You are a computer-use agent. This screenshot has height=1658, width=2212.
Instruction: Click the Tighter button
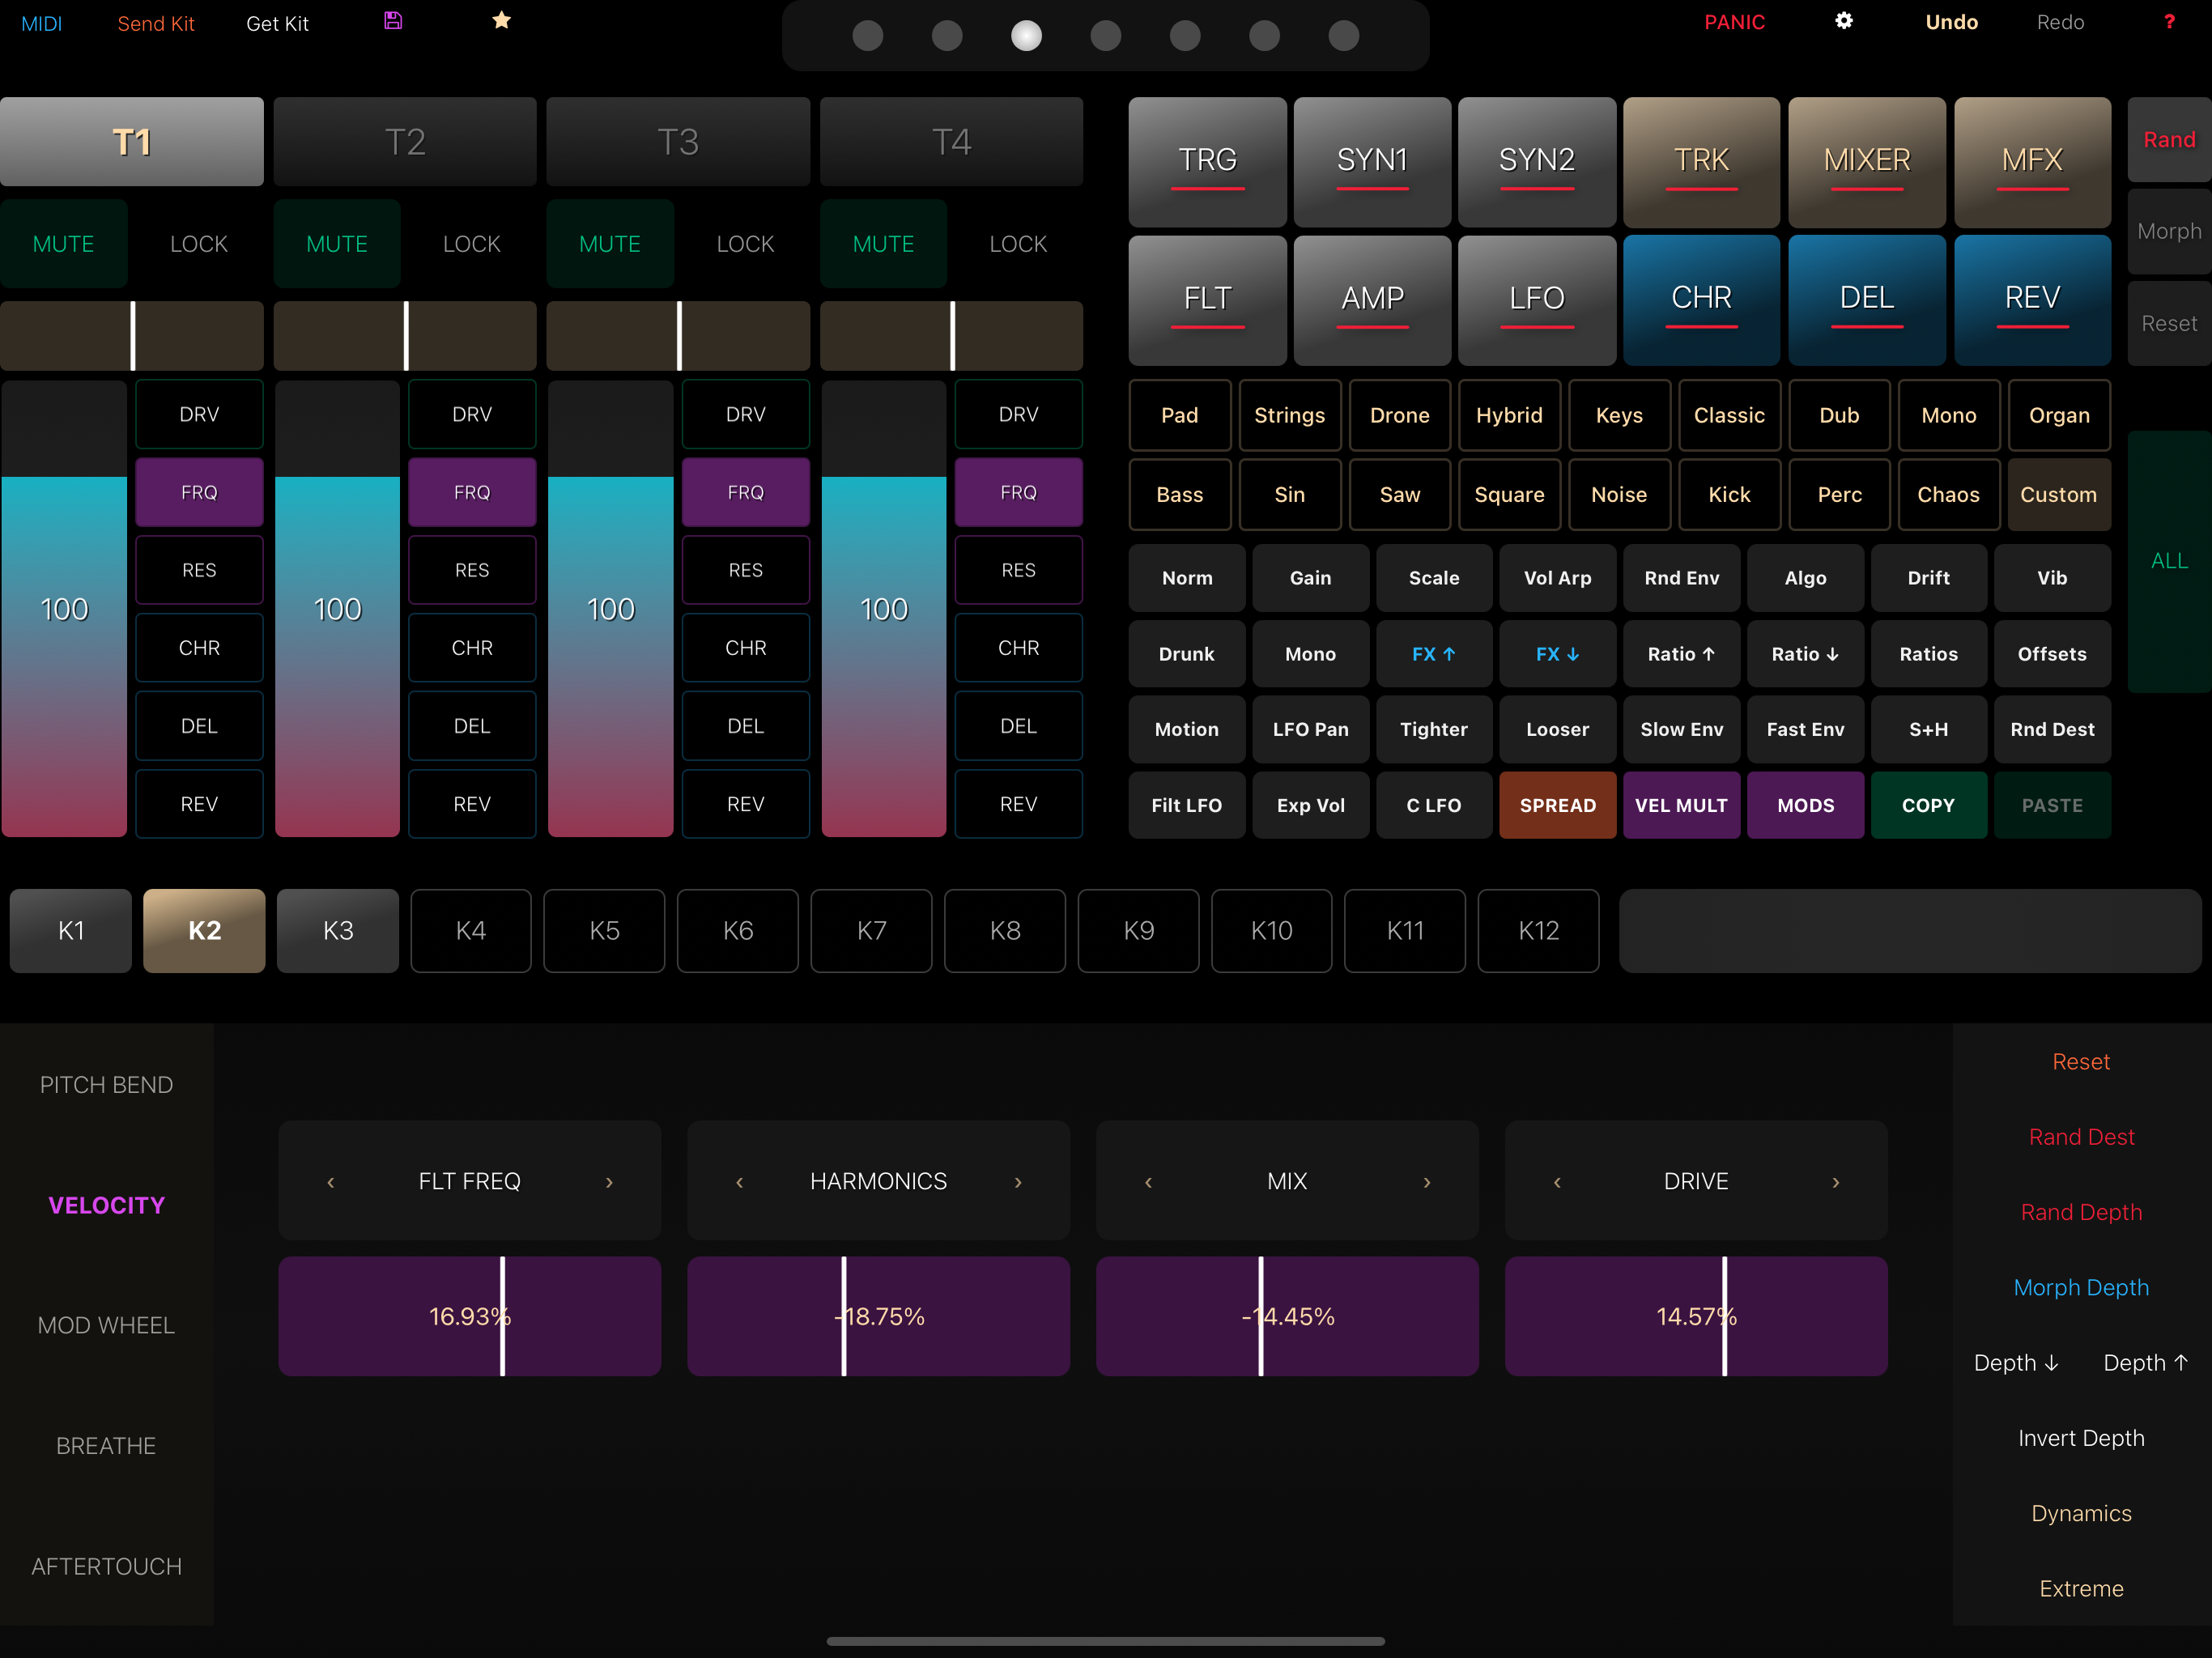[x=1434, y=729]
